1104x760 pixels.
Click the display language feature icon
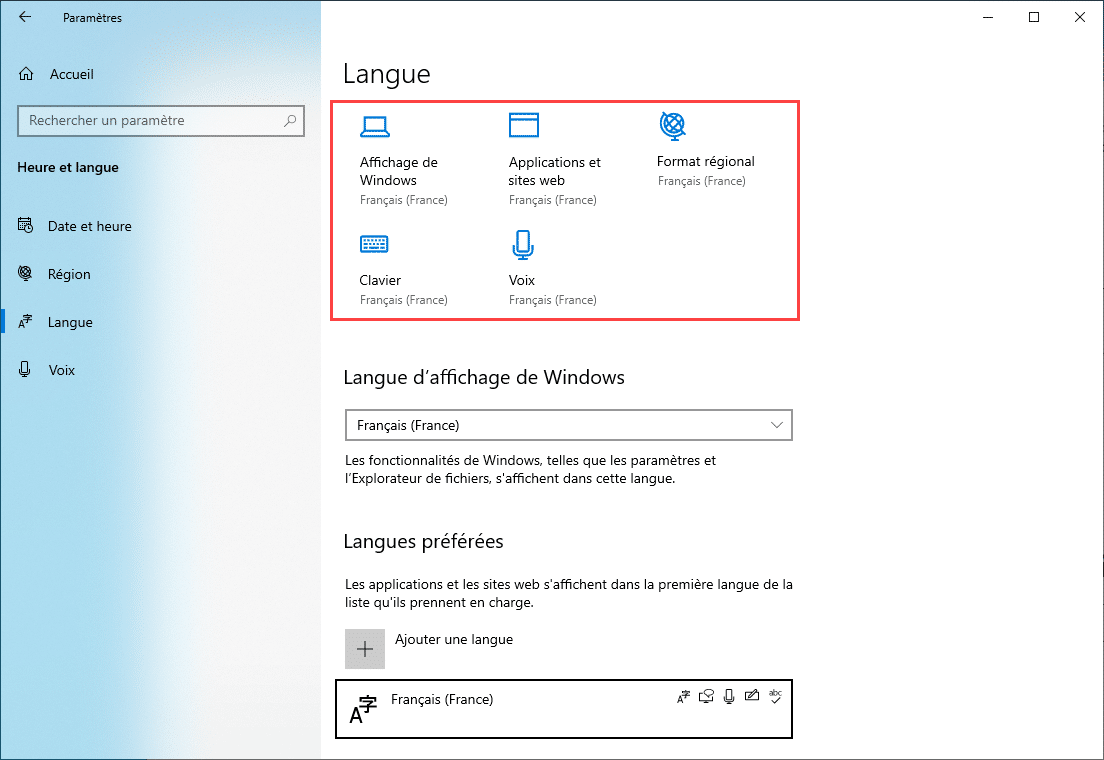pyautogui.click(x=683, y=697)
